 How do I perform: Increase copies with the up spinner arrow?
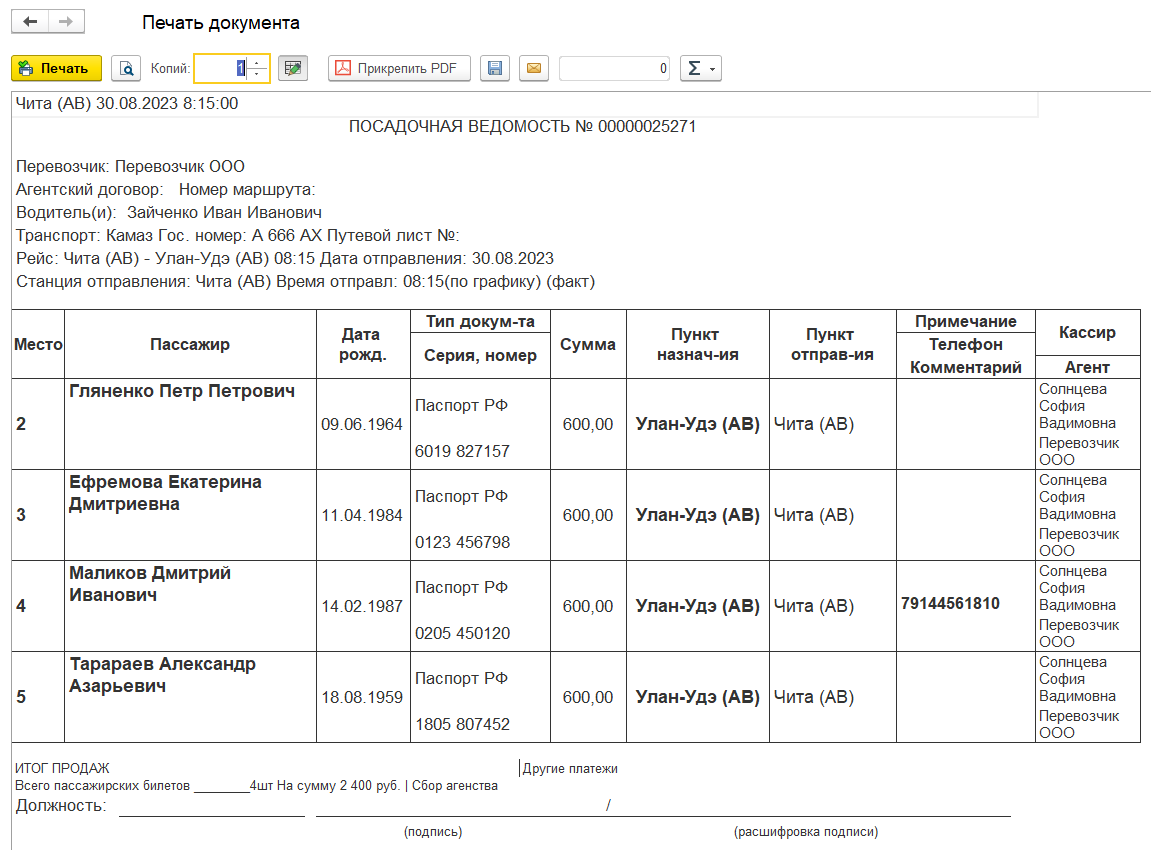click(x=258, y=62)
